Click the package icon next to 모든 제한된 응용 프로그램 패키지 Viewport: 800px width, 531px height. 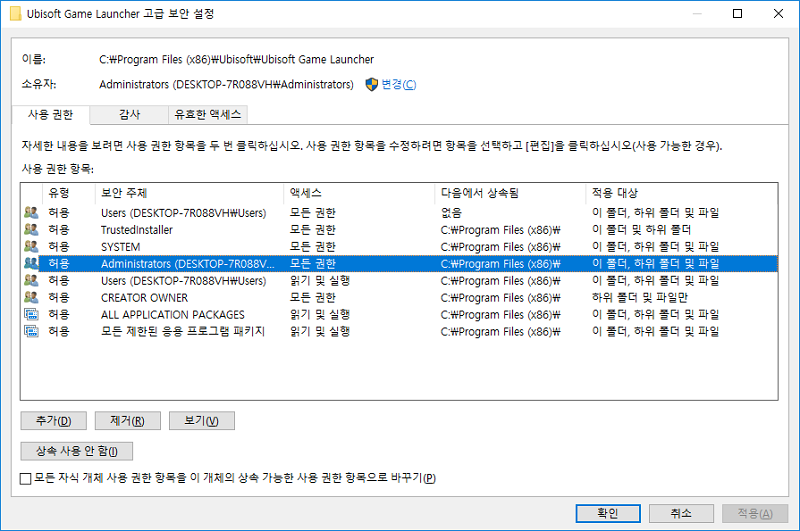(31, 331)
